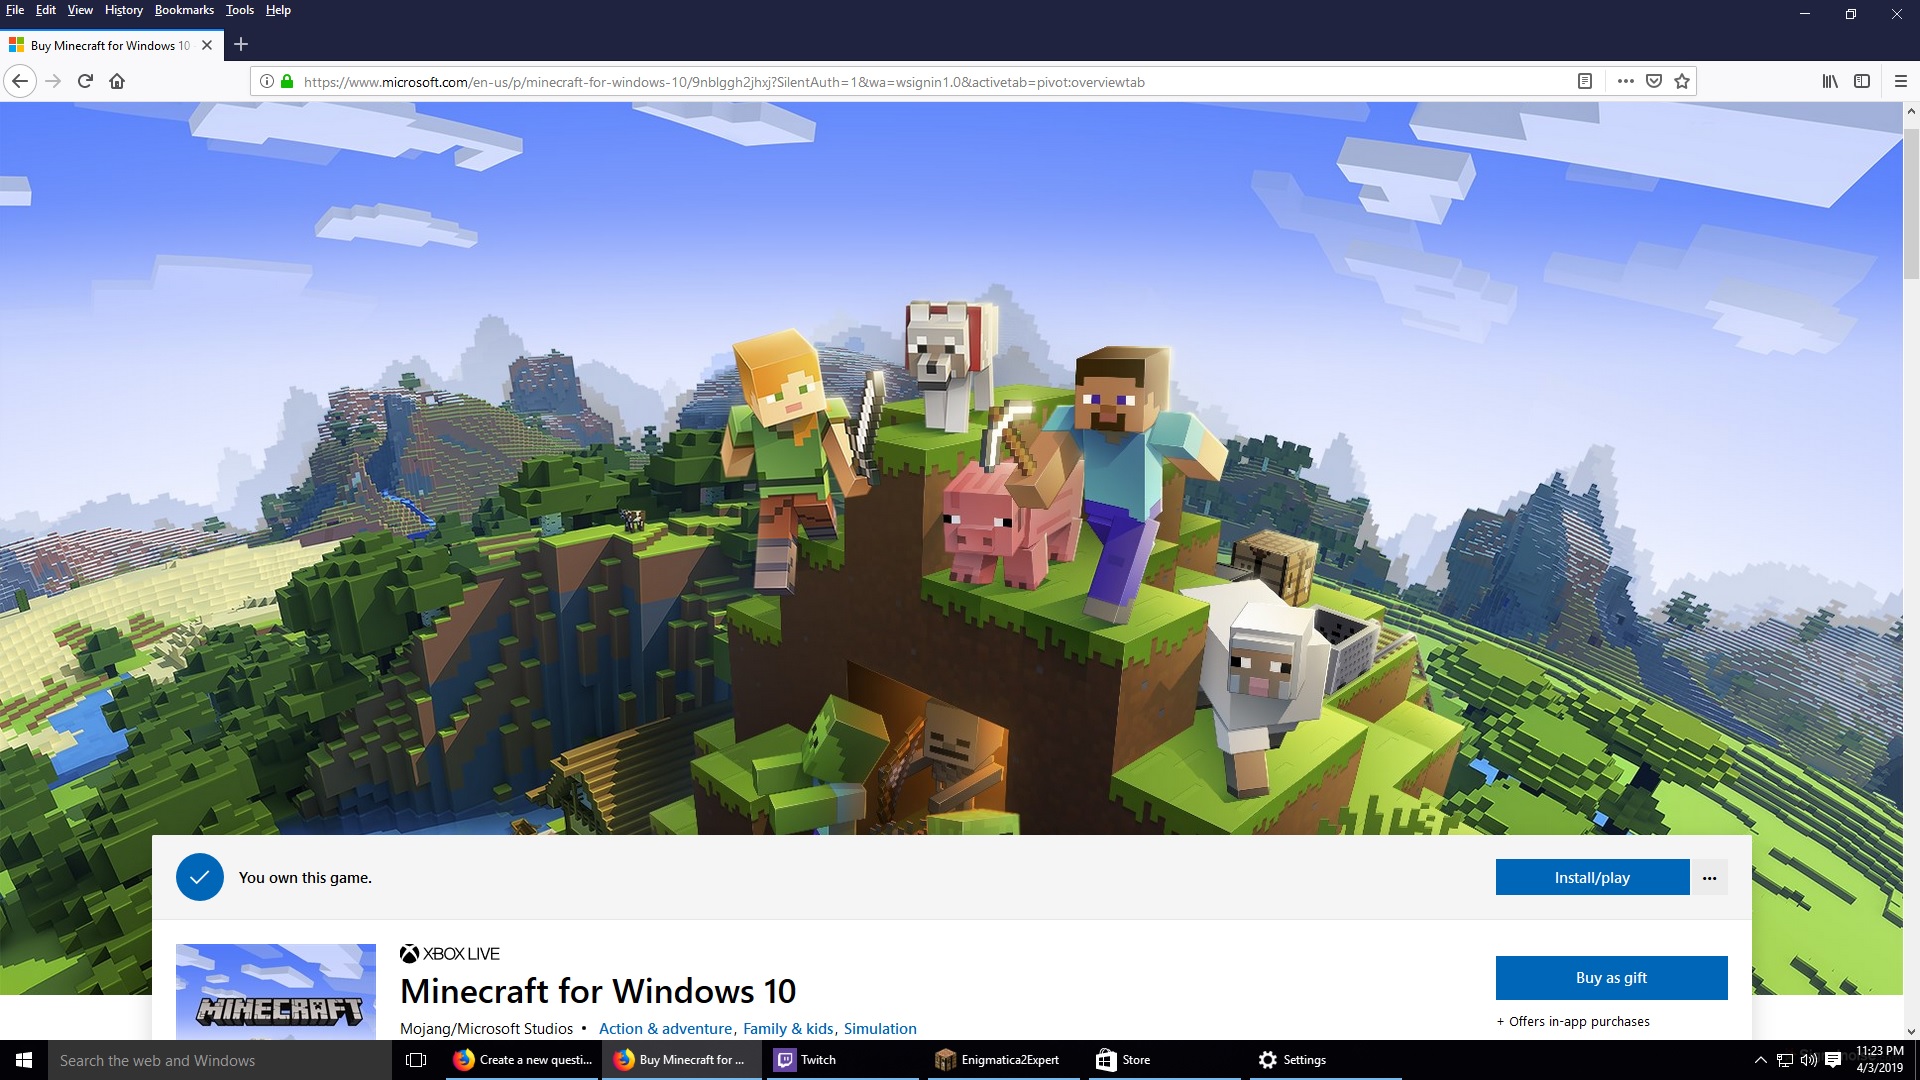Click the home button icon
This screenshot has height=1080, width=1920.
pos(117,80)
